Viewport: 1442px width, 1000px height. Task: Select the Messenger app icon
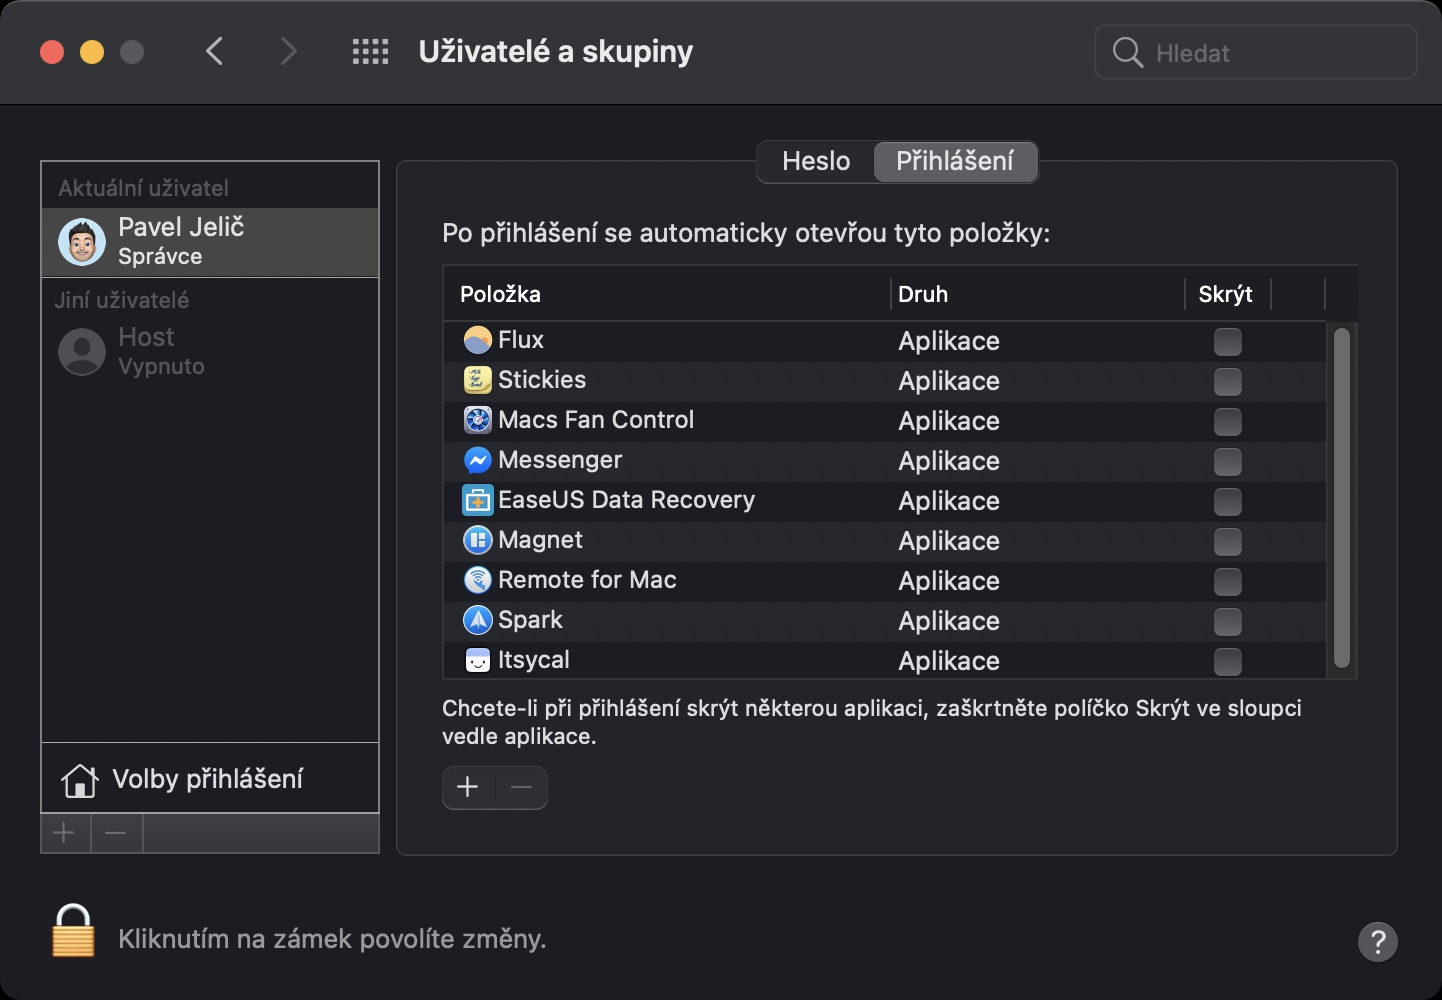[478, 460]
